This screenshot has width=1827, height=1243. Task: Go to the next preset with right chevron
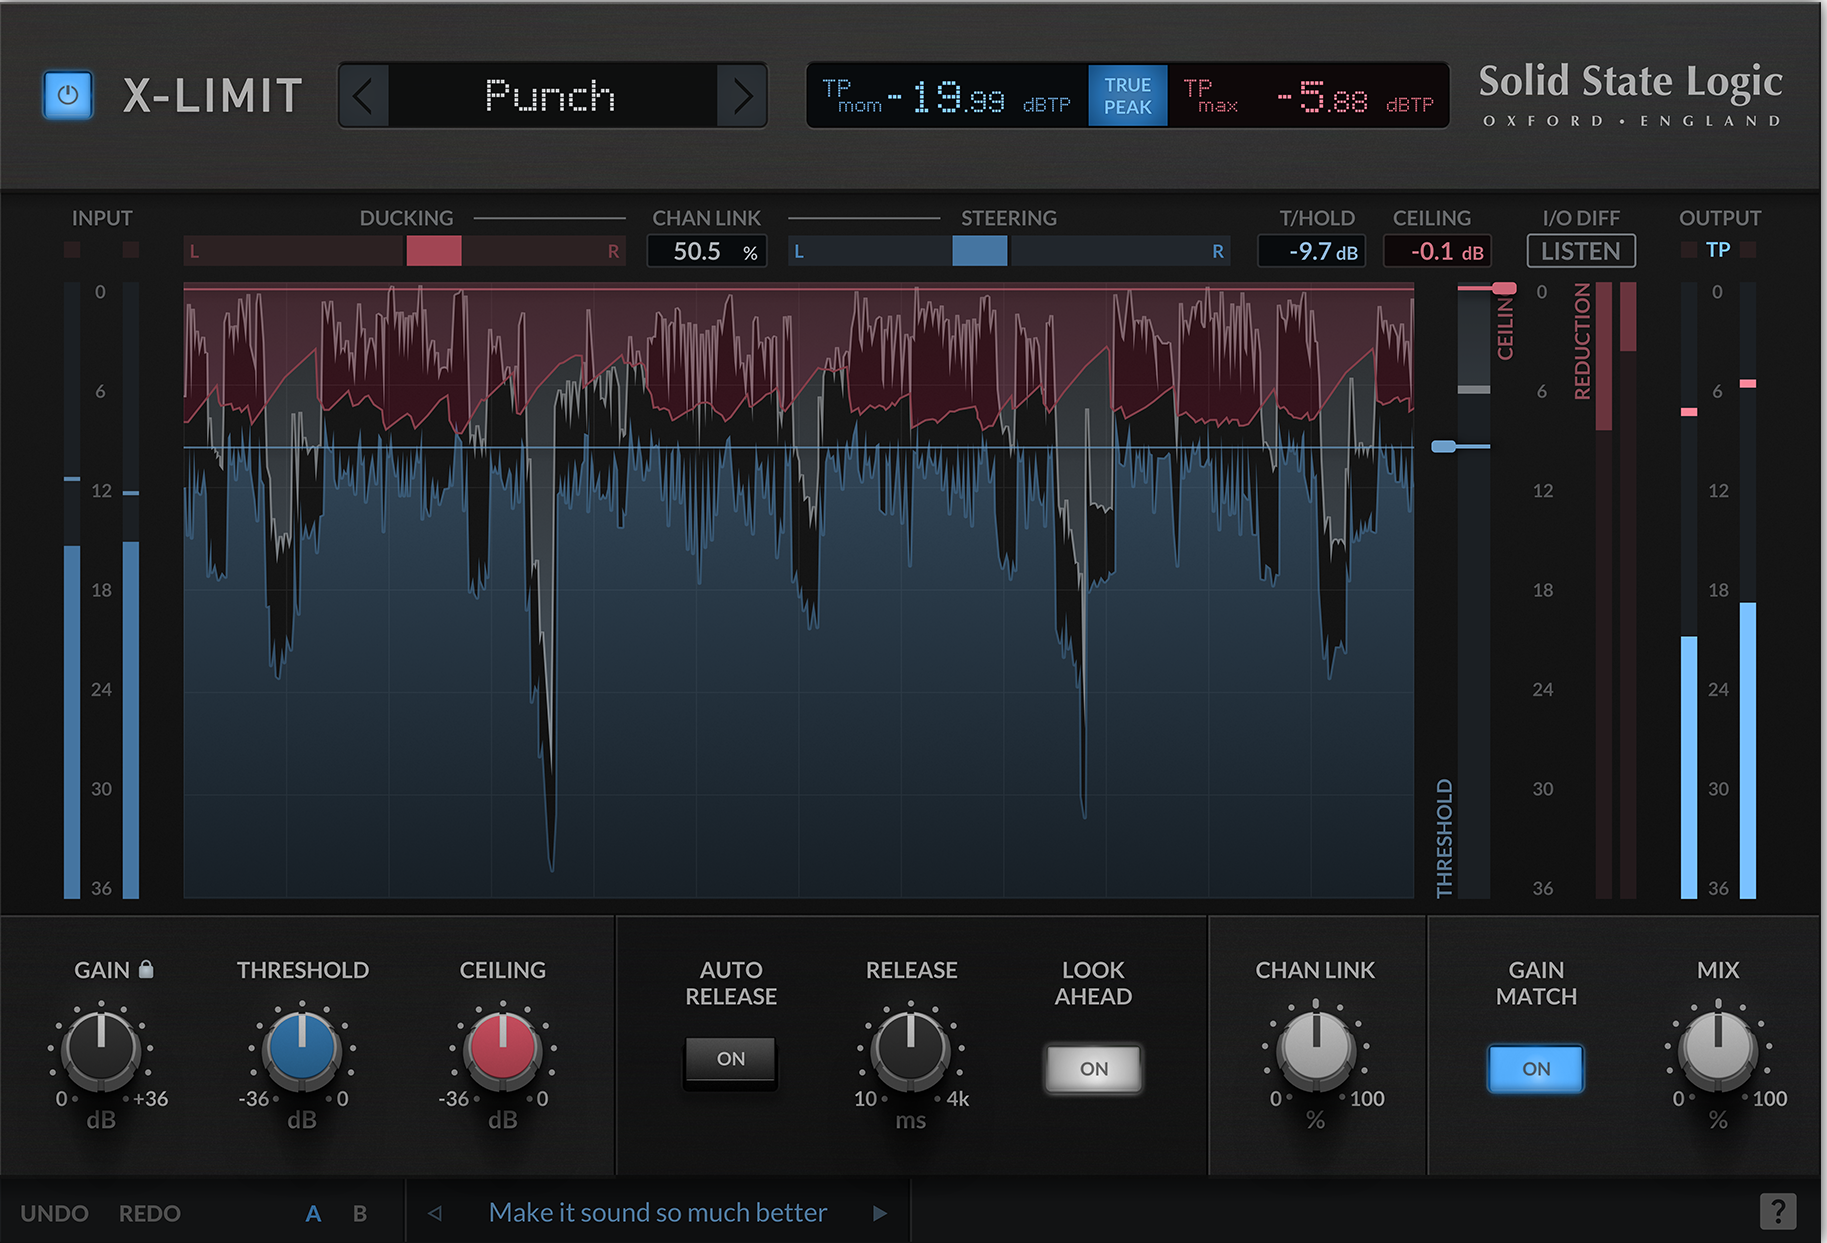742,96
